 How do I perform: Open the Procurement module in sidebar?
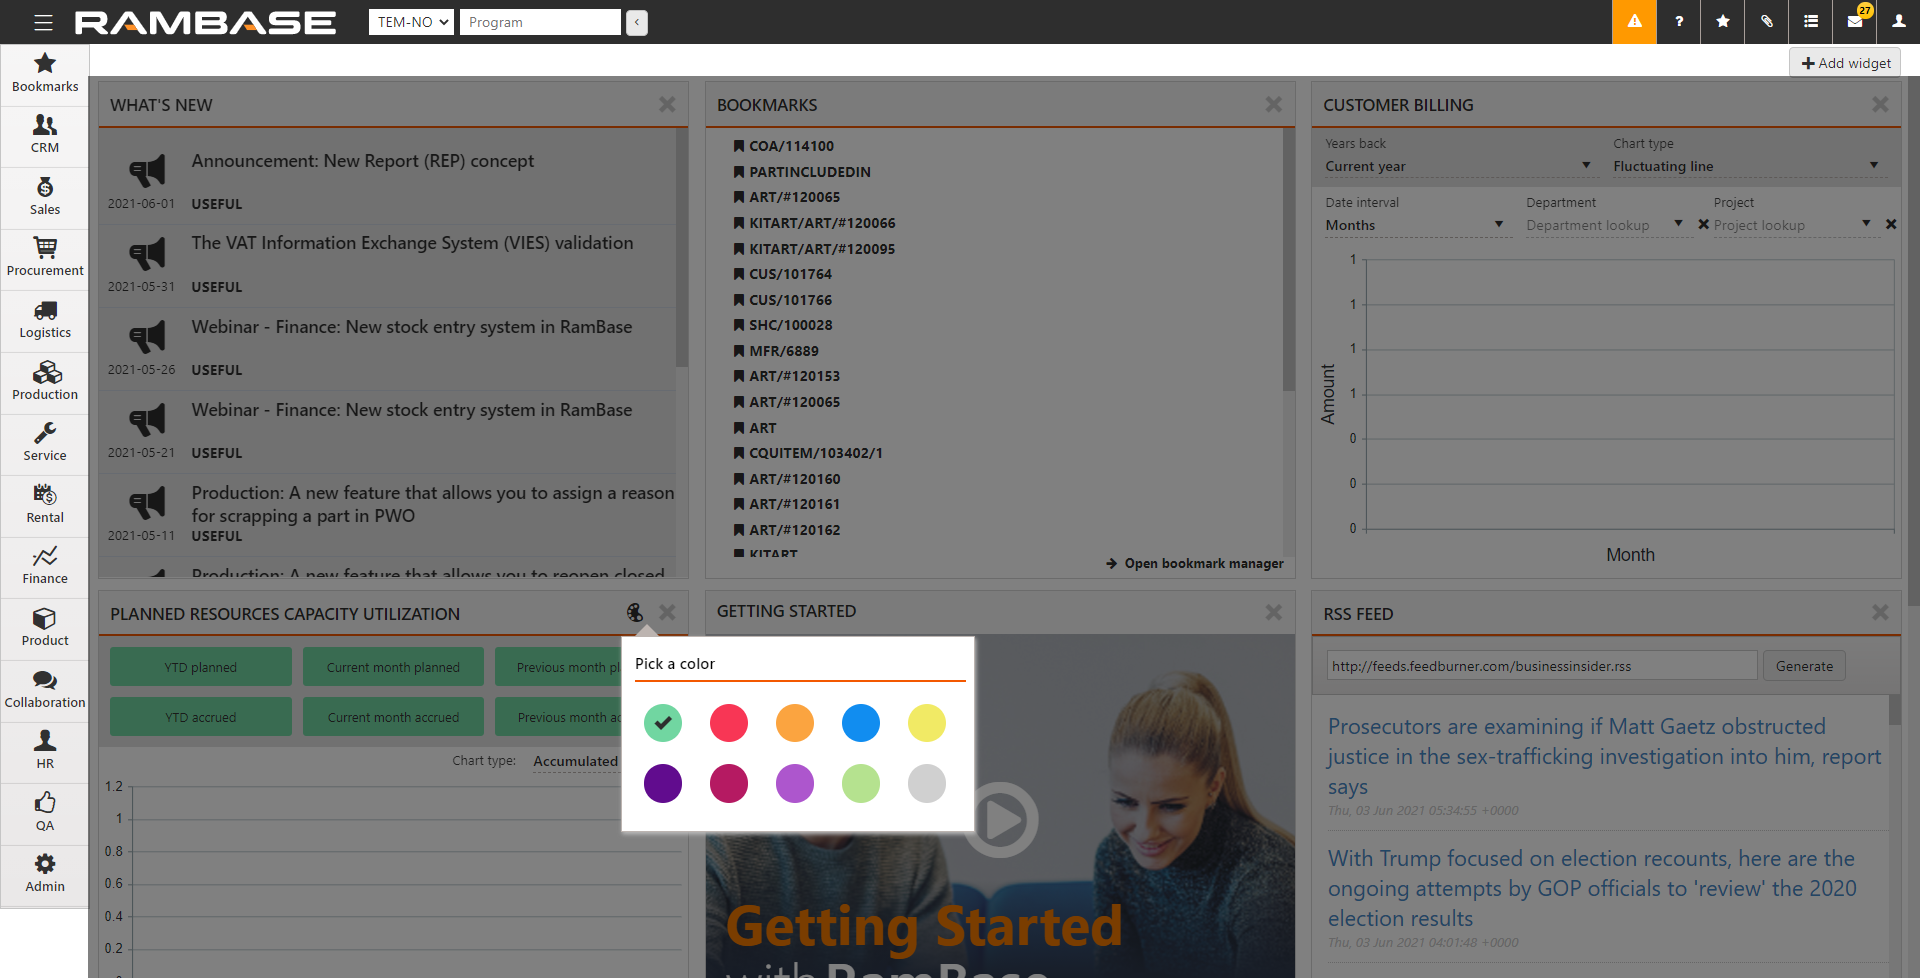tap(45, 257)
